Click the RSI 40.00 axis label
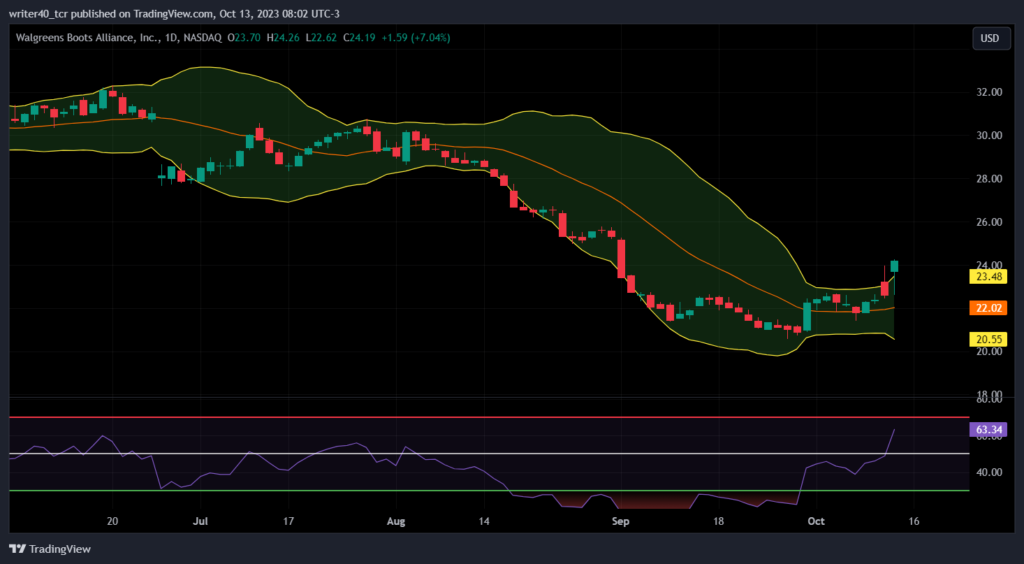 [x=989, y=472]
